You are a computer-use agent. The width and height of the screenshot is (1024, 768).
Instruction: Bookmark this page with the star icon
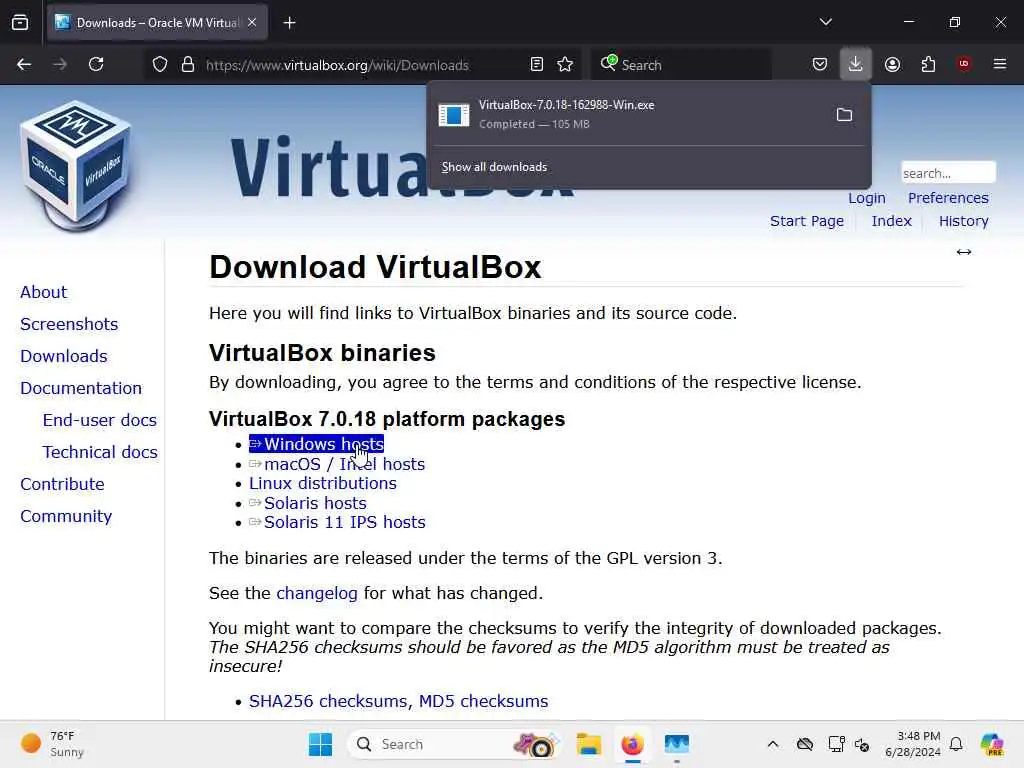pos(565,65)
